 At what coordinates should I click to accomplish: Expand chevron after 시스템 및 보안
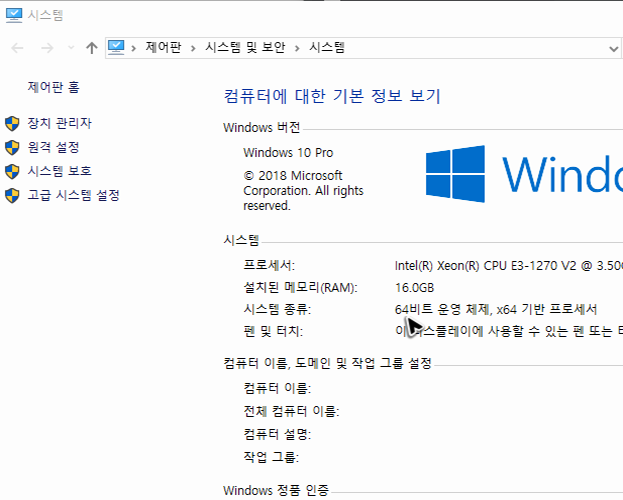tap(297, 48)
